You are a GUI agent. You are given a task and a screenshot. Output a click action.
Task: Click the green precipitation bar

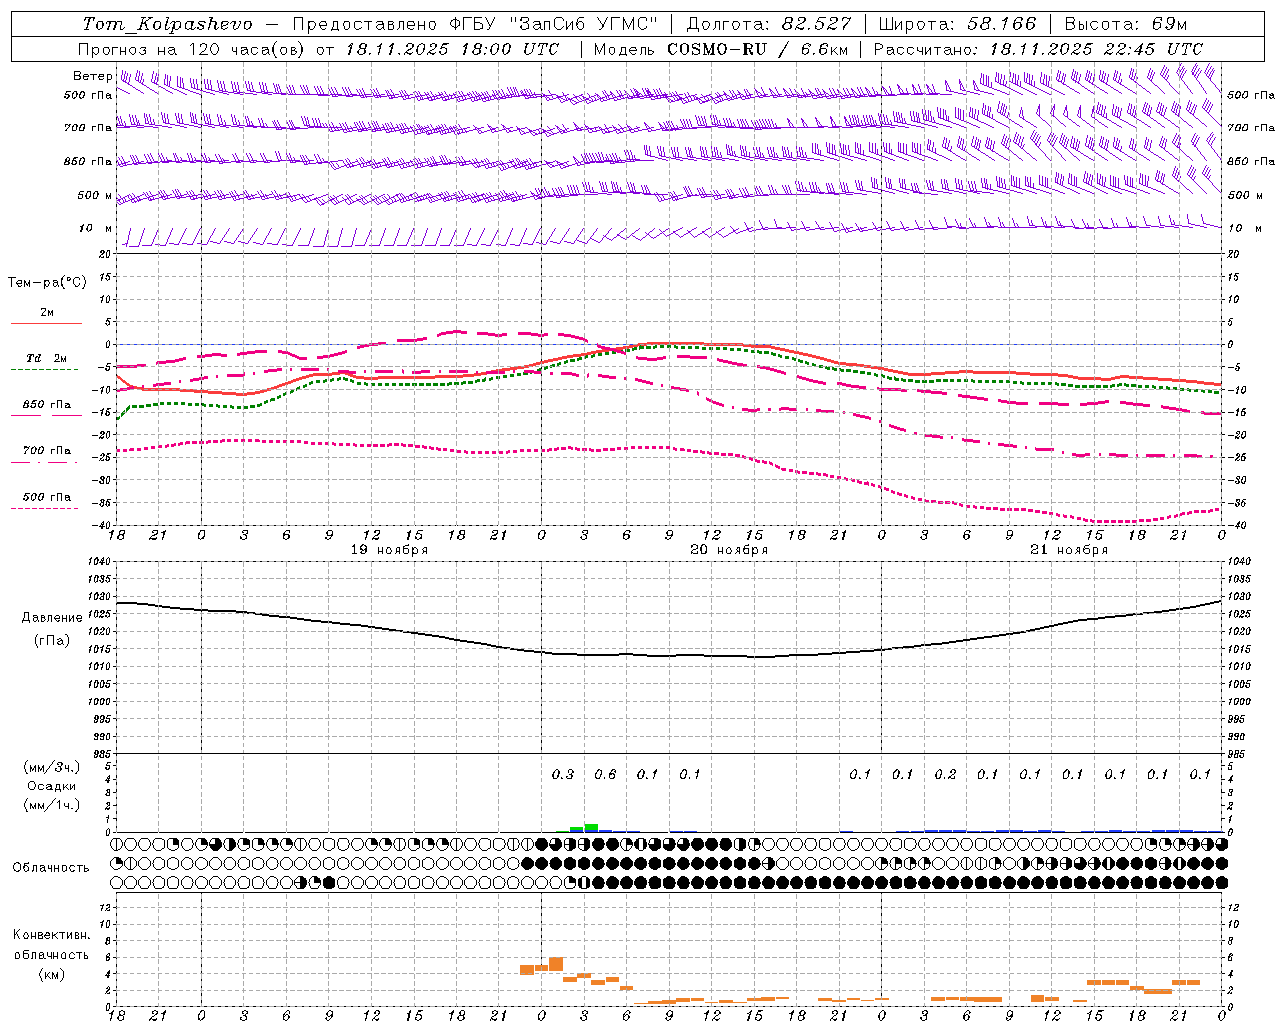591,827
